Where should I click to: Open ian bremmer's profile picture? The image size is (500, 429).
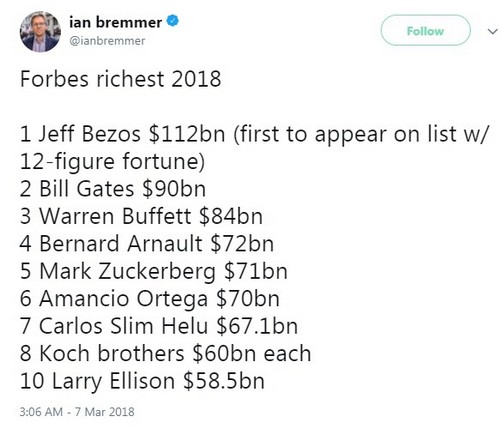(x=40, y=32)
